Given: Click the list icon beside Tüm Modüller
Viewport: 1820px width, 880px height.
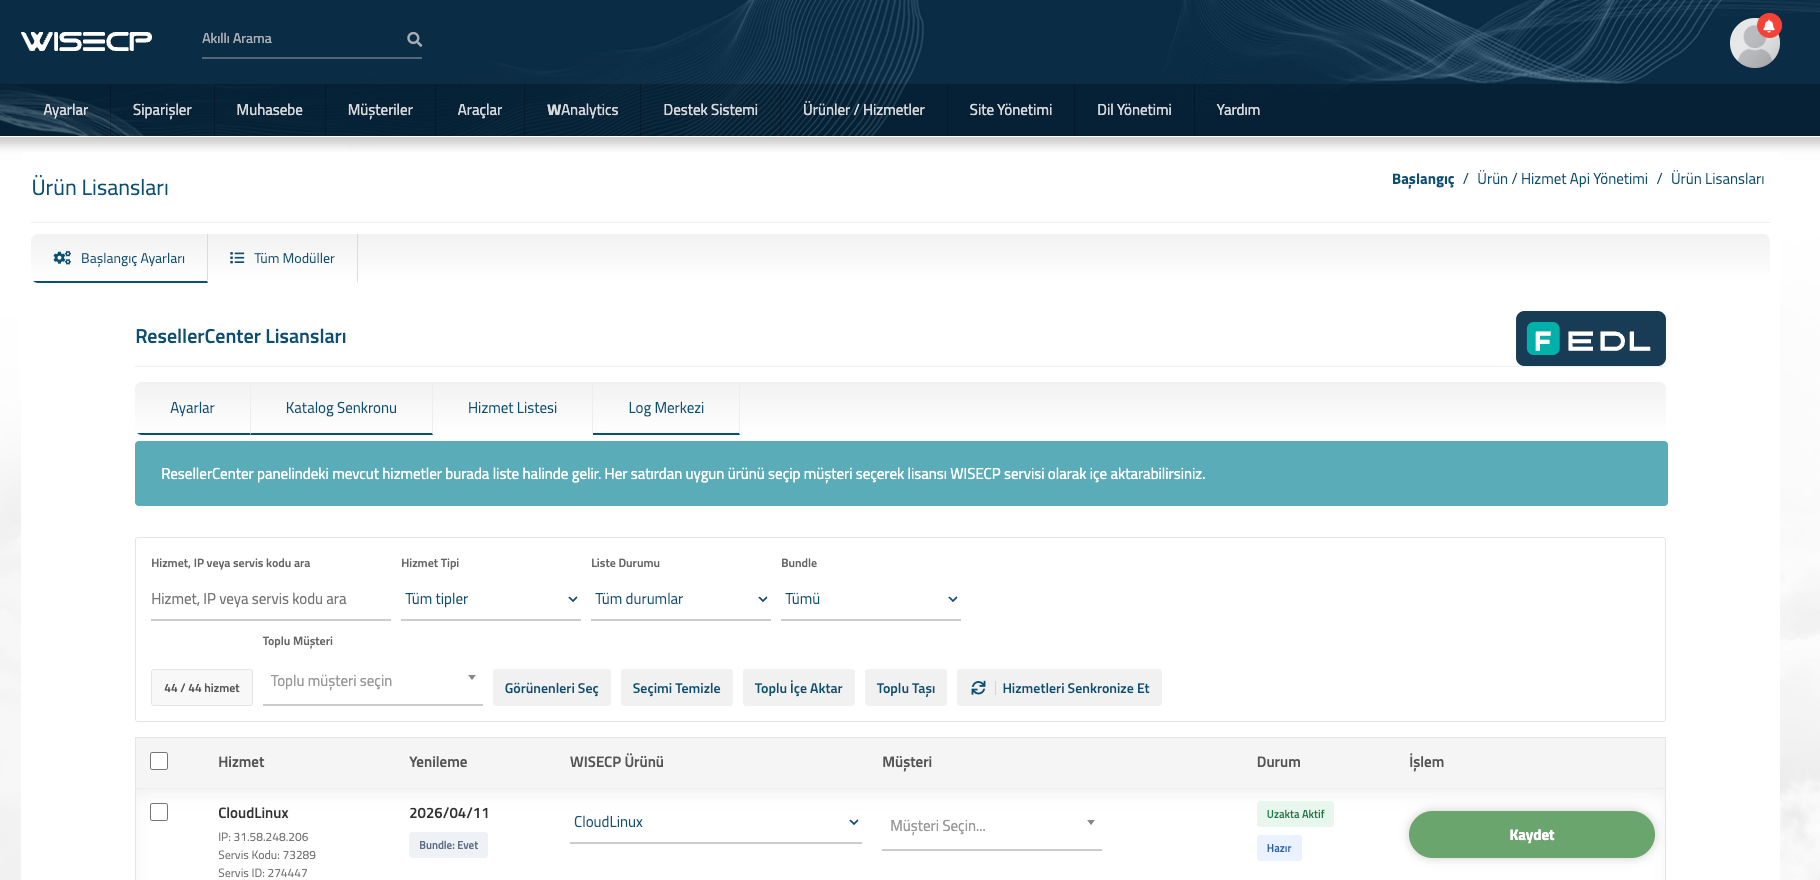Looking at the screenshot, I should 237,258.
